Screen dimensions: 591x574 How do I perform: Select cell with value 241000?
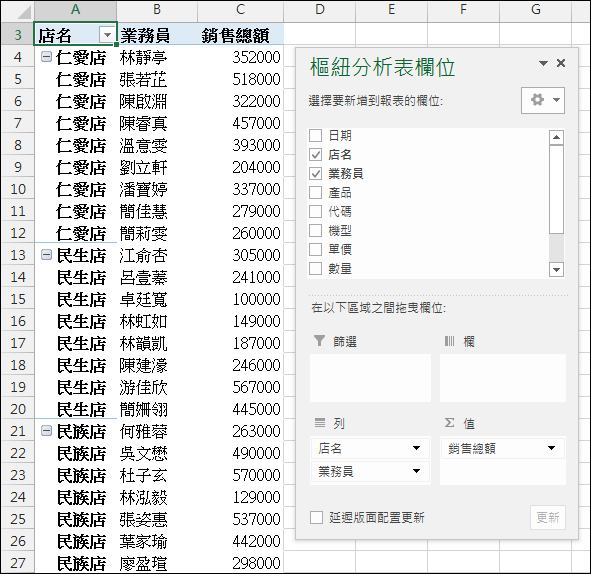click(x=240, y=277)
